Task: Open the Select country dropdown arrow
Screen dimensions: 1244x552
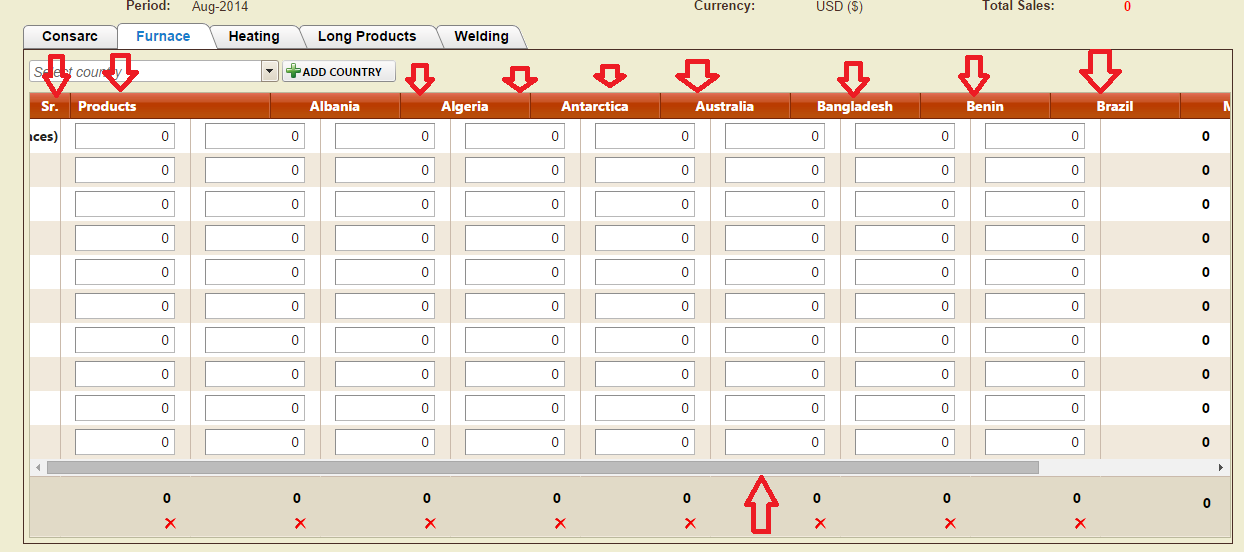Action: tap(269, 72)
